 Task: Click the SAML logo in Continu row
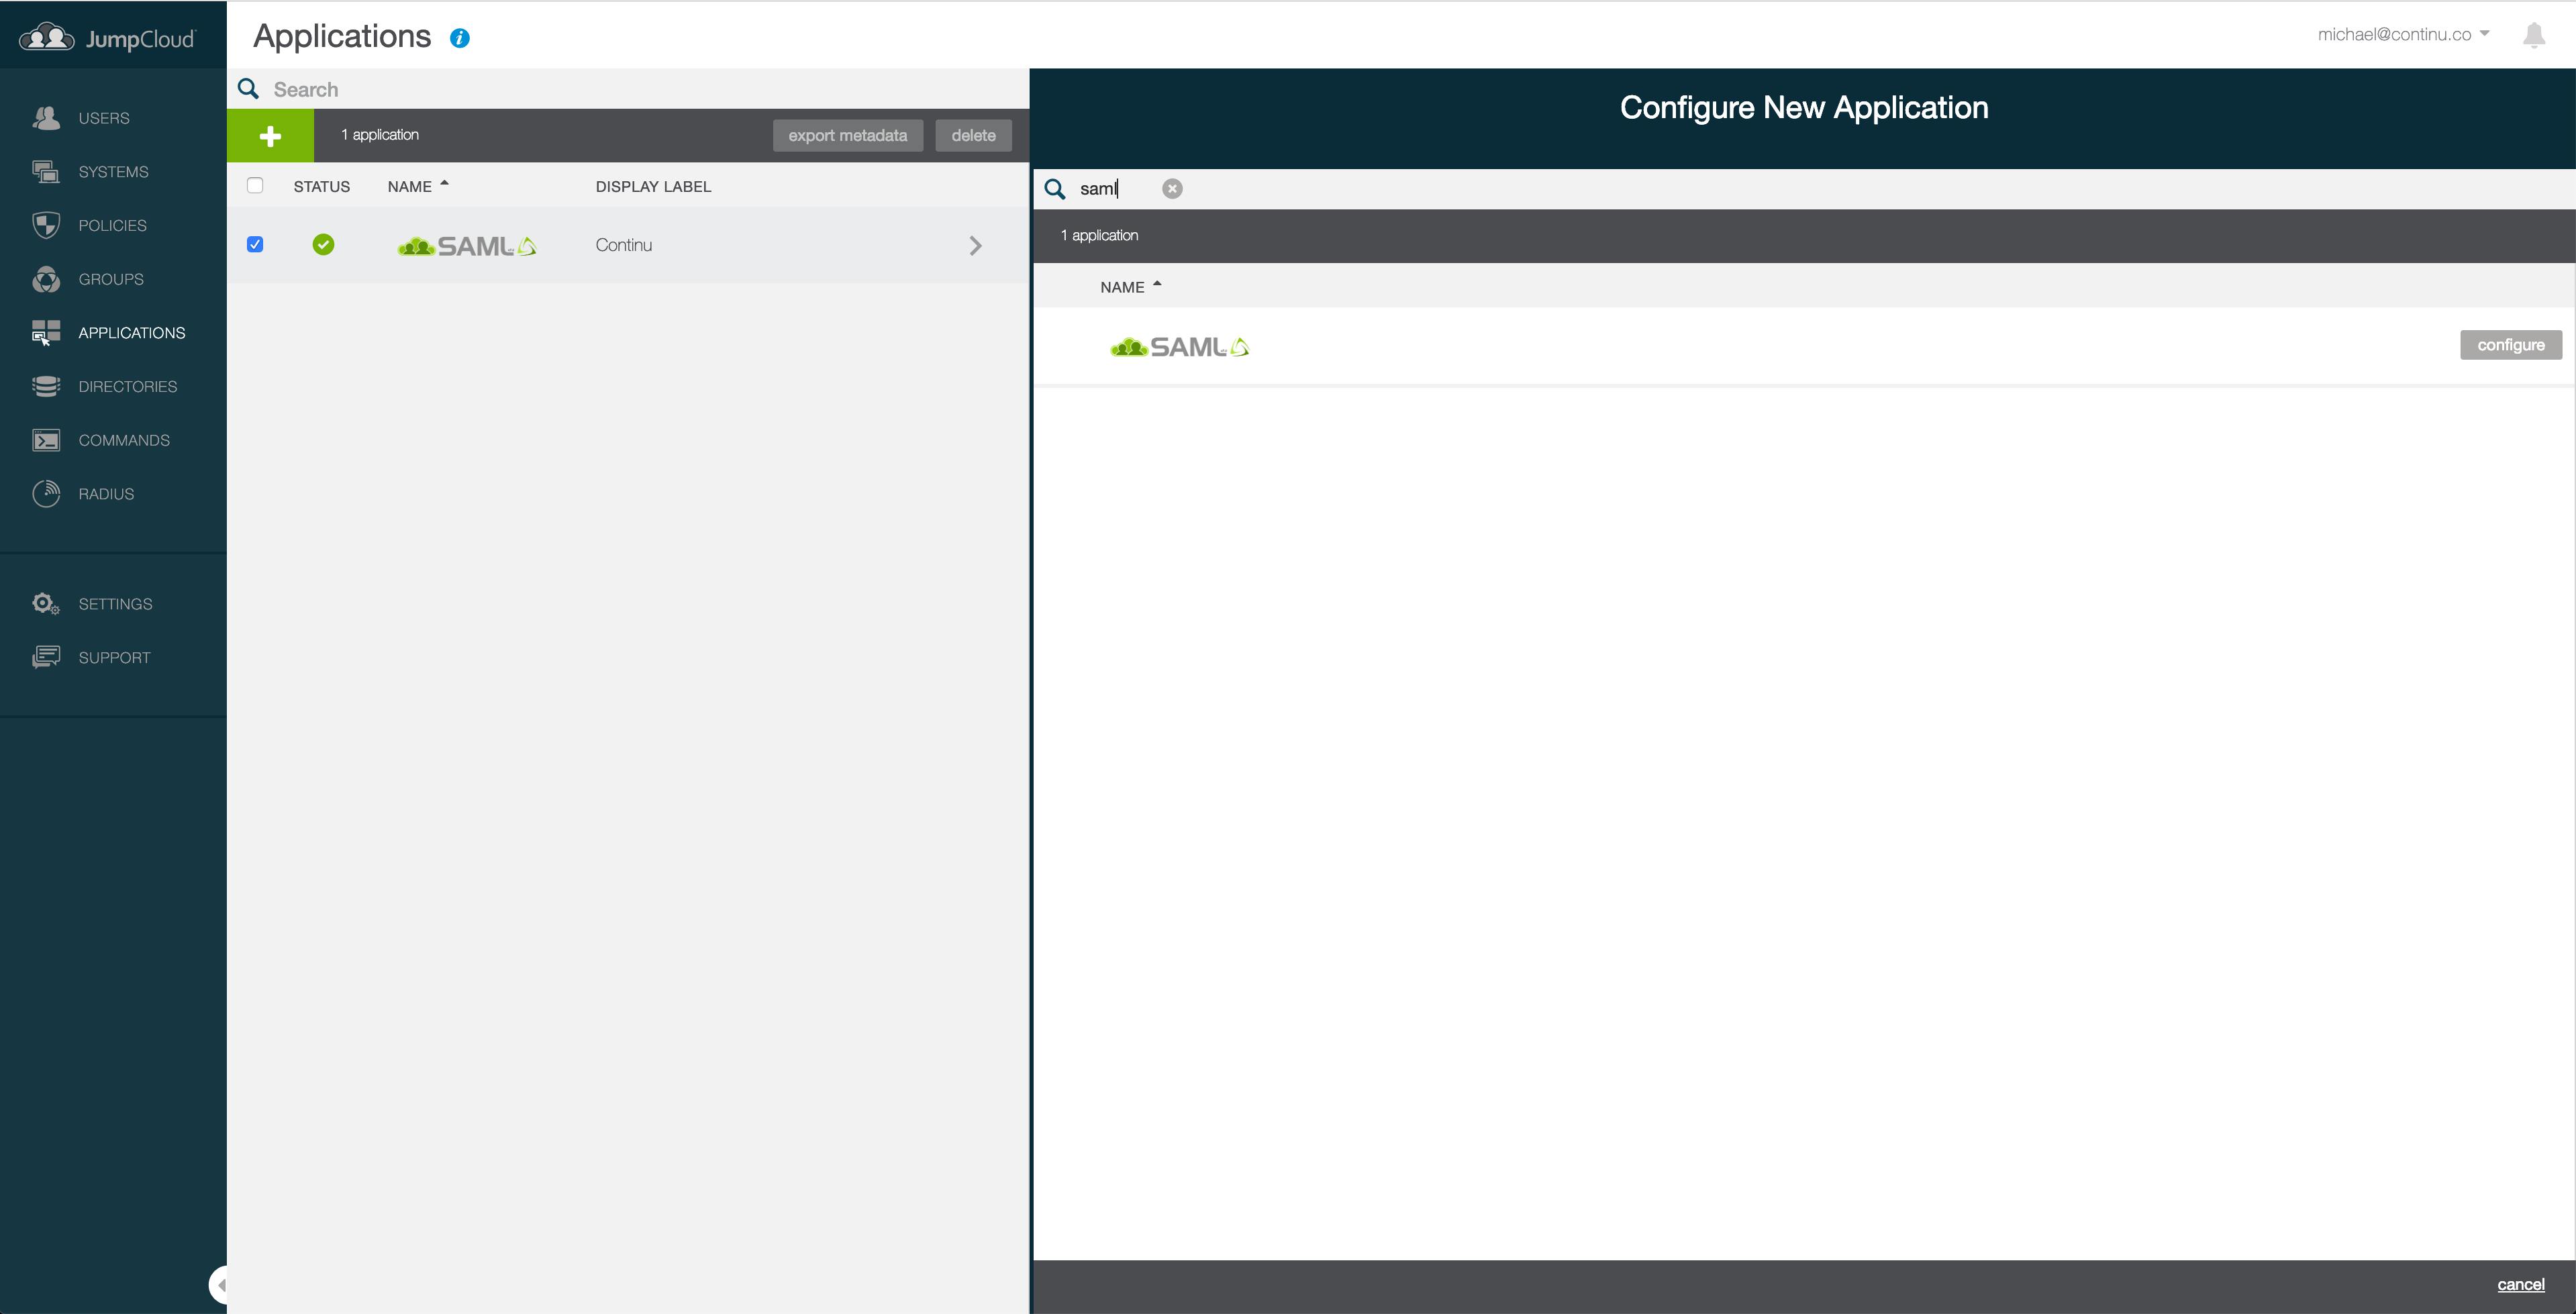pyautogui.click(x=467, y=246)
